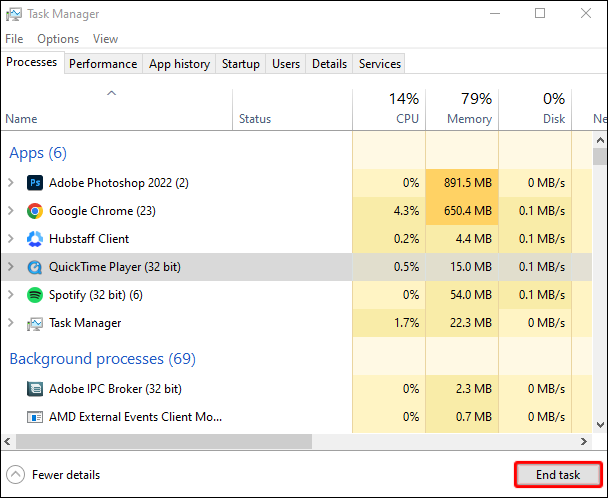Viewport: 608px width, 498px height.
Task: Open the Options menu
Action: [x=58, y=39]
